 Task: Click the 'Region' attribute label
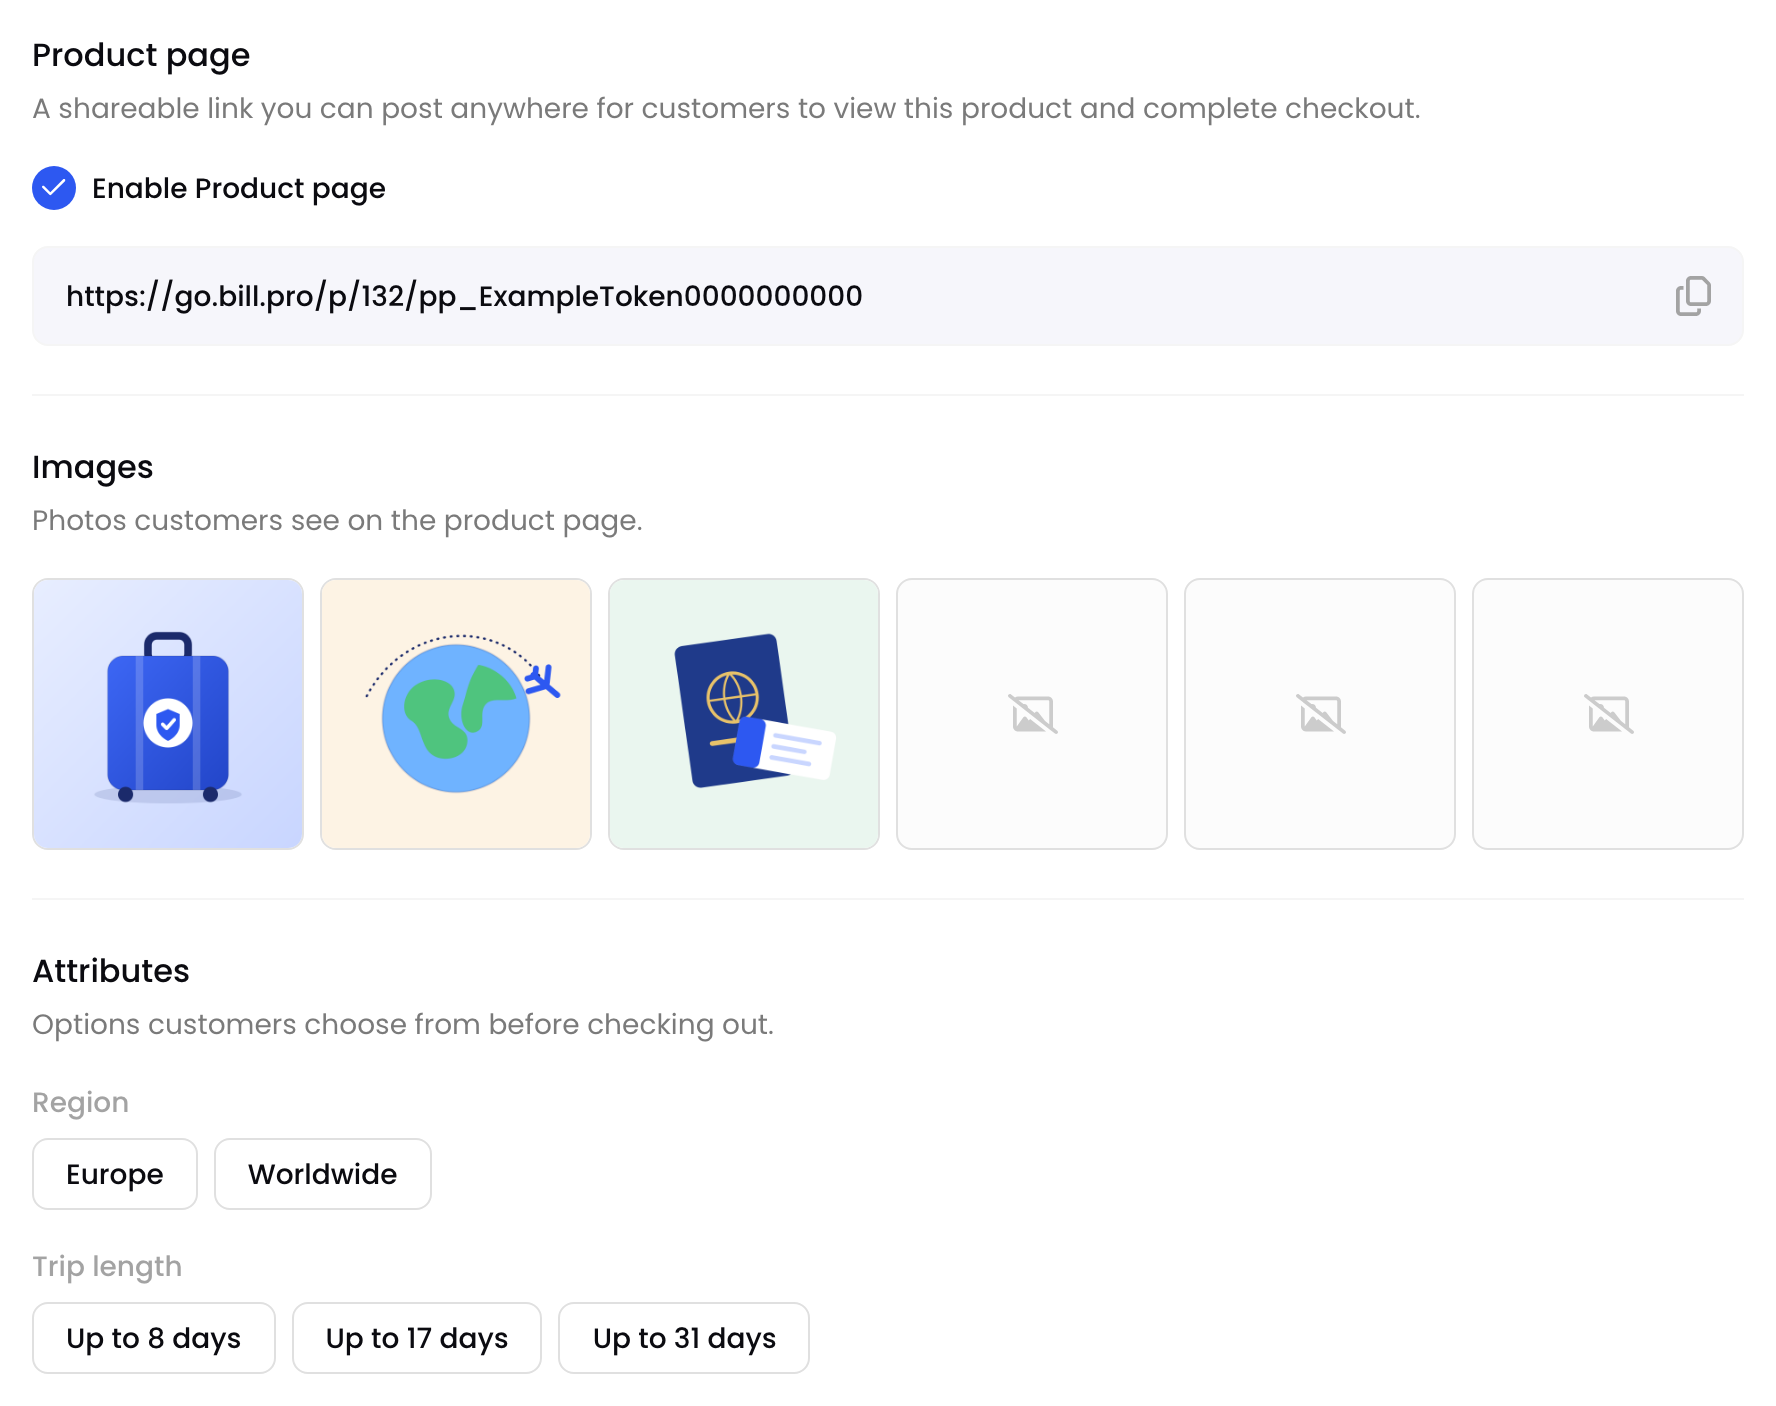pyautogui.click(x=81, y=1103)
